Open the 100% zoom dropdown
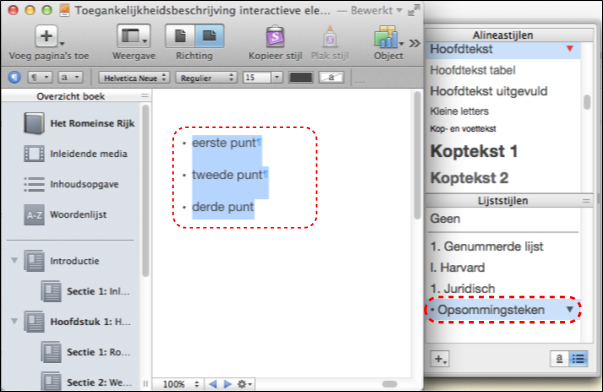This screenshot has height=392, width=603. [x=180, y=384]
